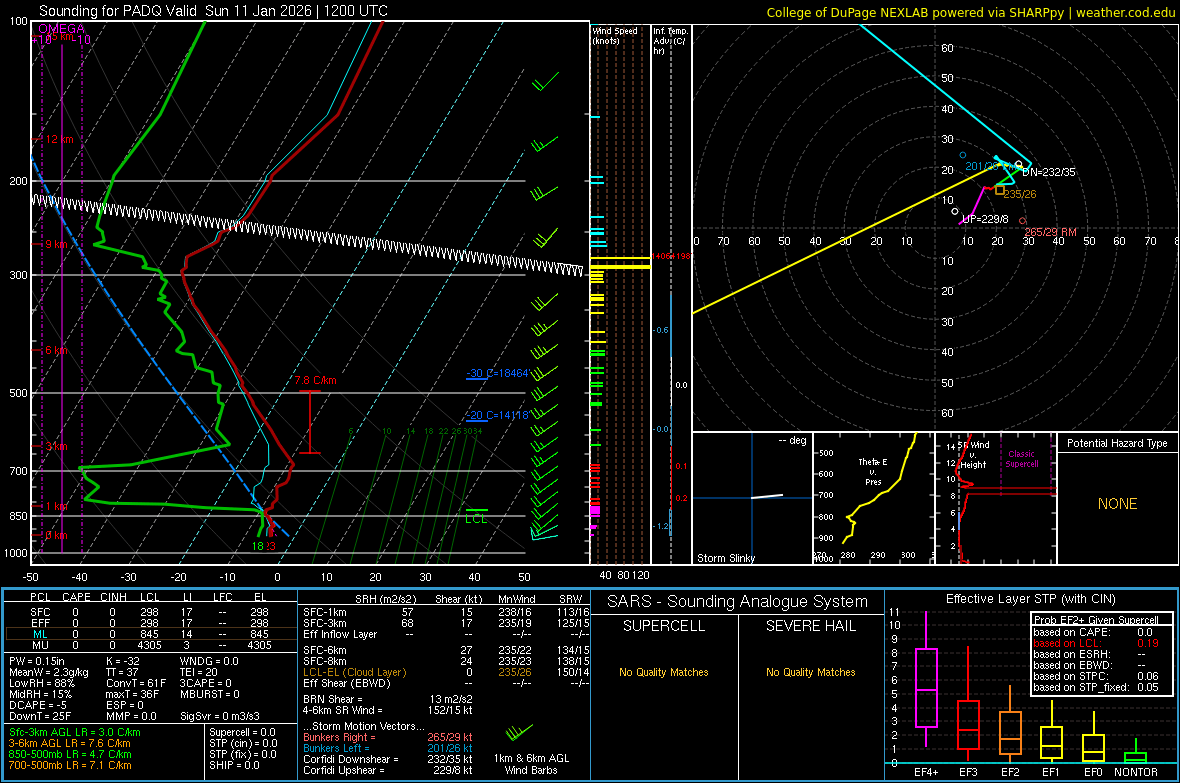Screen dimensions: 1180x783
Task: Click the NONE hazard type text
Action: click(x=1117, y=504)
